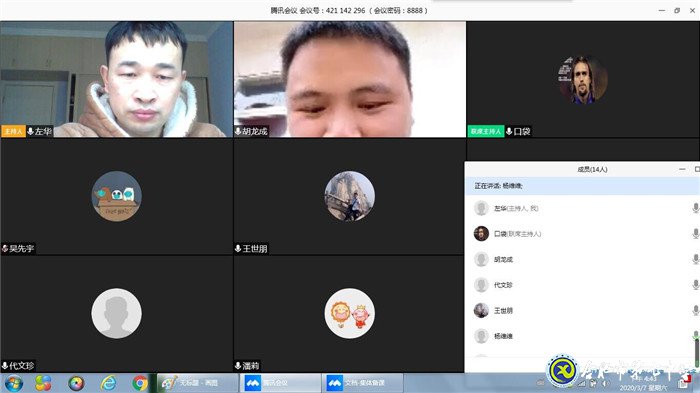Click the microphone icon beside 左华 video label
700x393 pixels.
(30, 131)
